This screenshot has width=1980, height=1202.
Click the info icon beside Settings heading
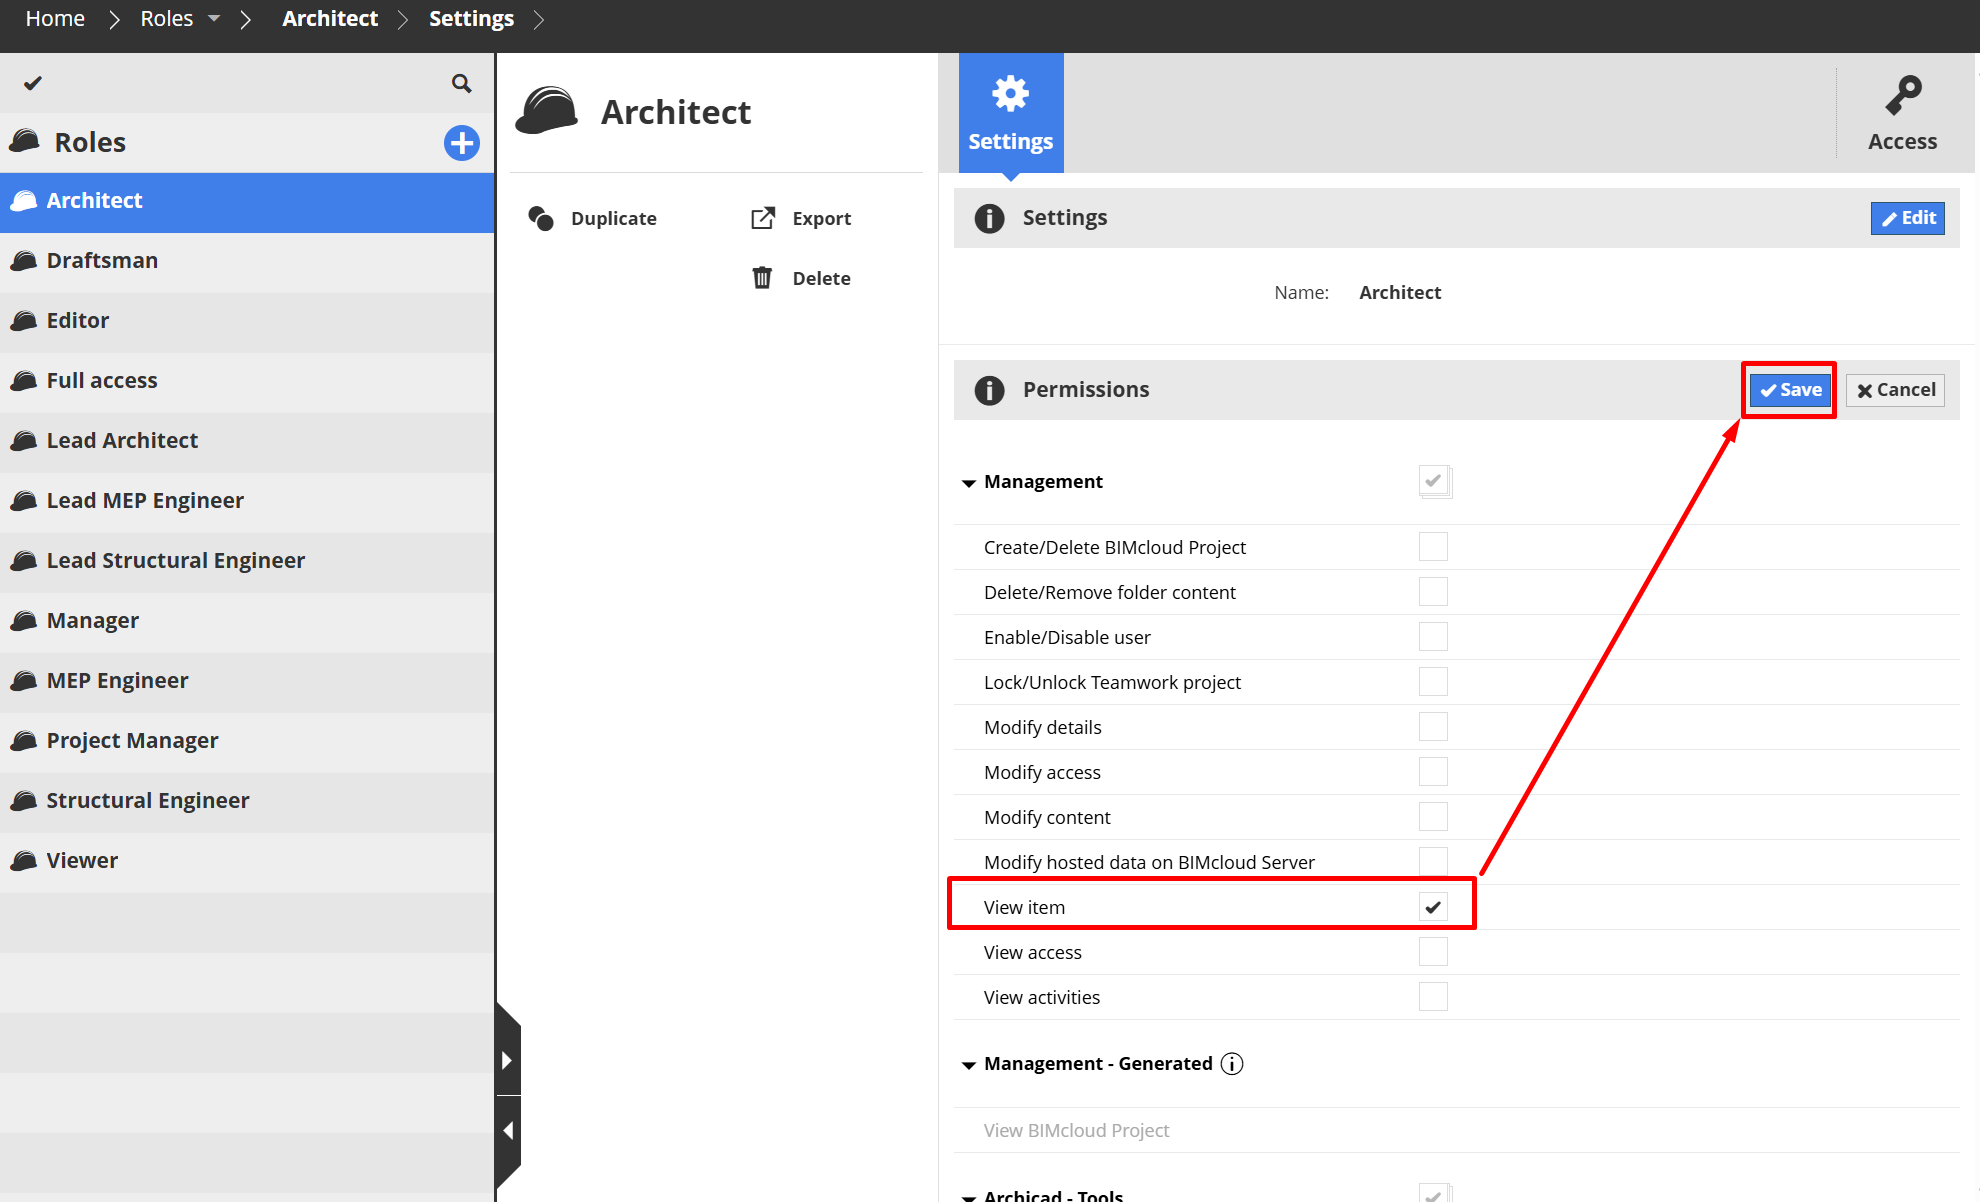(x=989, y=218)
